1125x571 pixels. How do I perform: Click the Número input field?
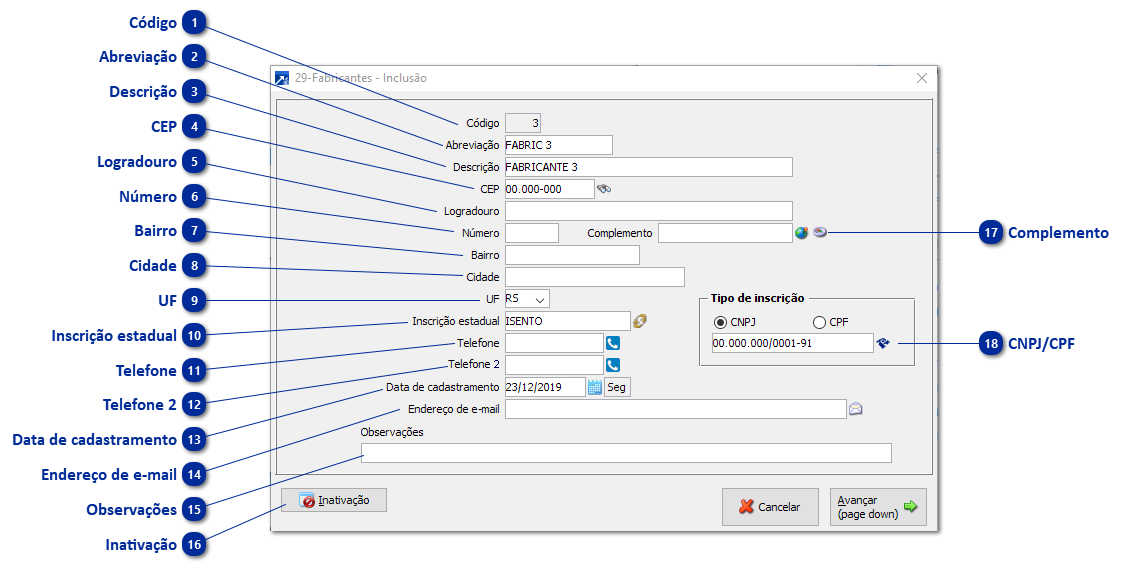532,233
